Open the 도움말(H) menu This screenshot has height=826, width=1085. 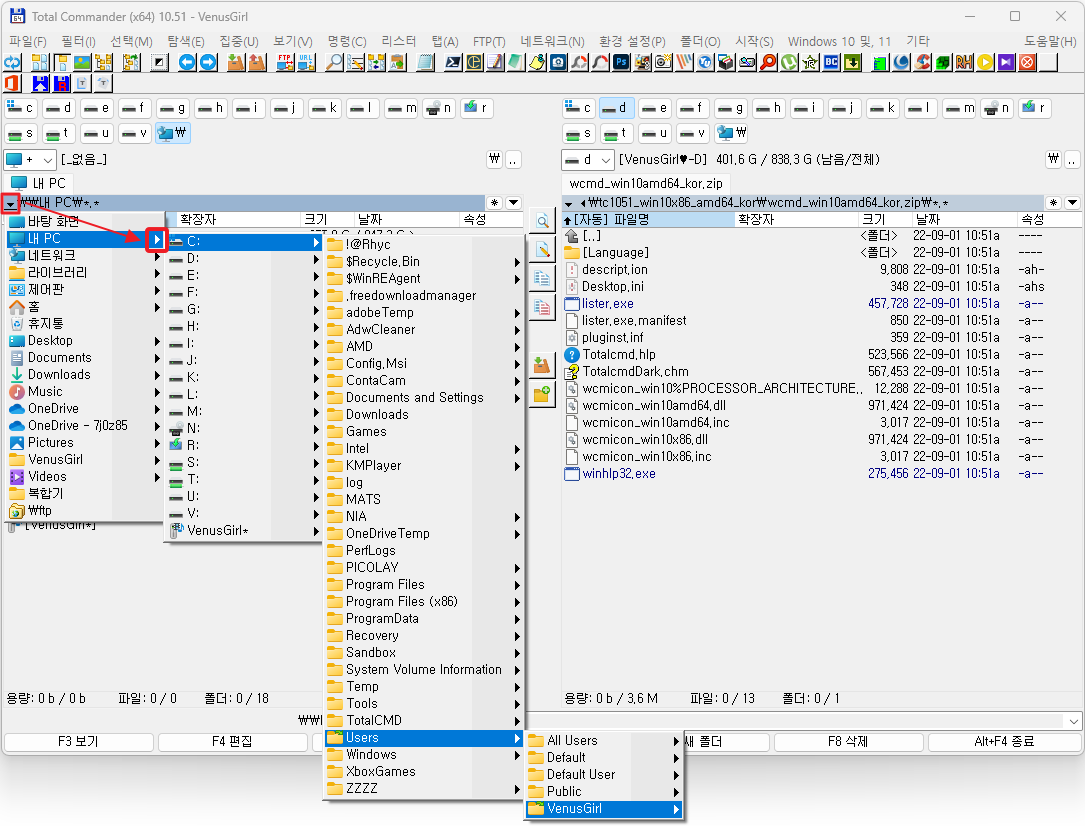point(1050,42)
